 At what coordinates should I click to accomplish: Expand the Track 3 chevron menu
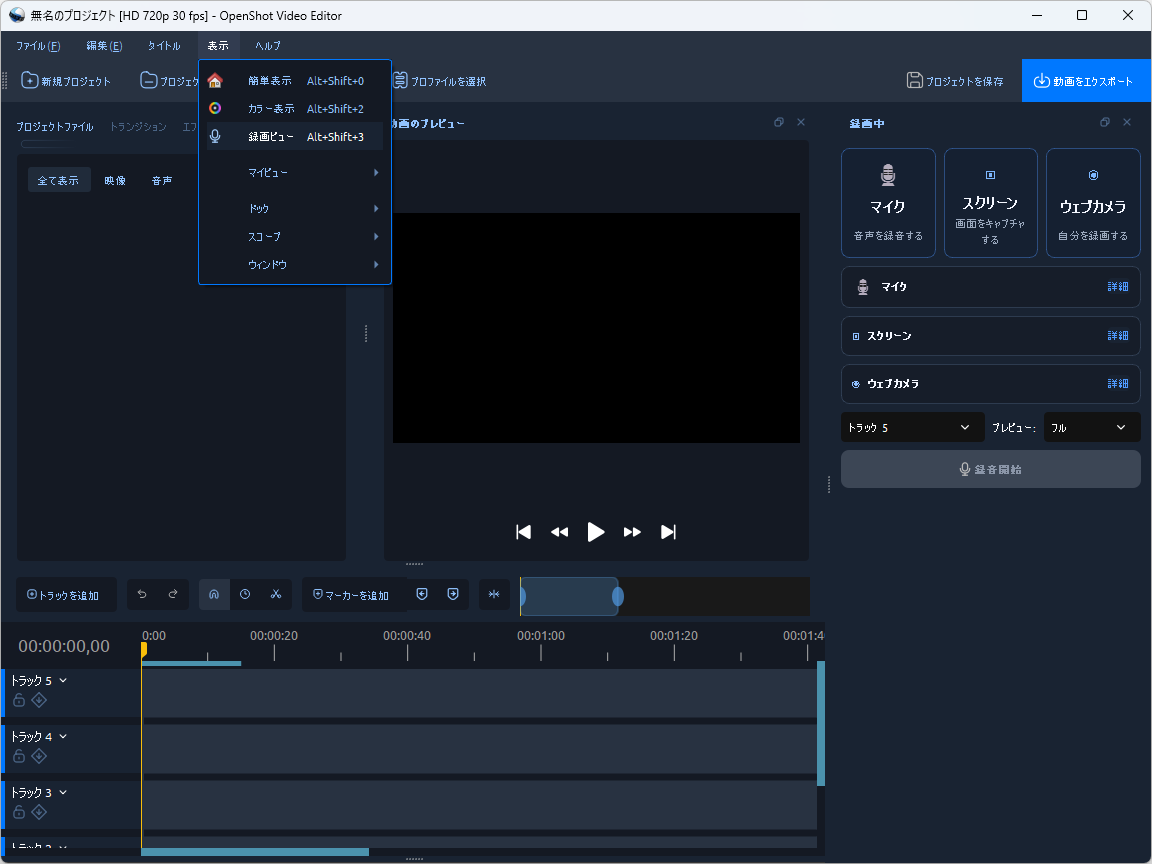tap(63, 792)
